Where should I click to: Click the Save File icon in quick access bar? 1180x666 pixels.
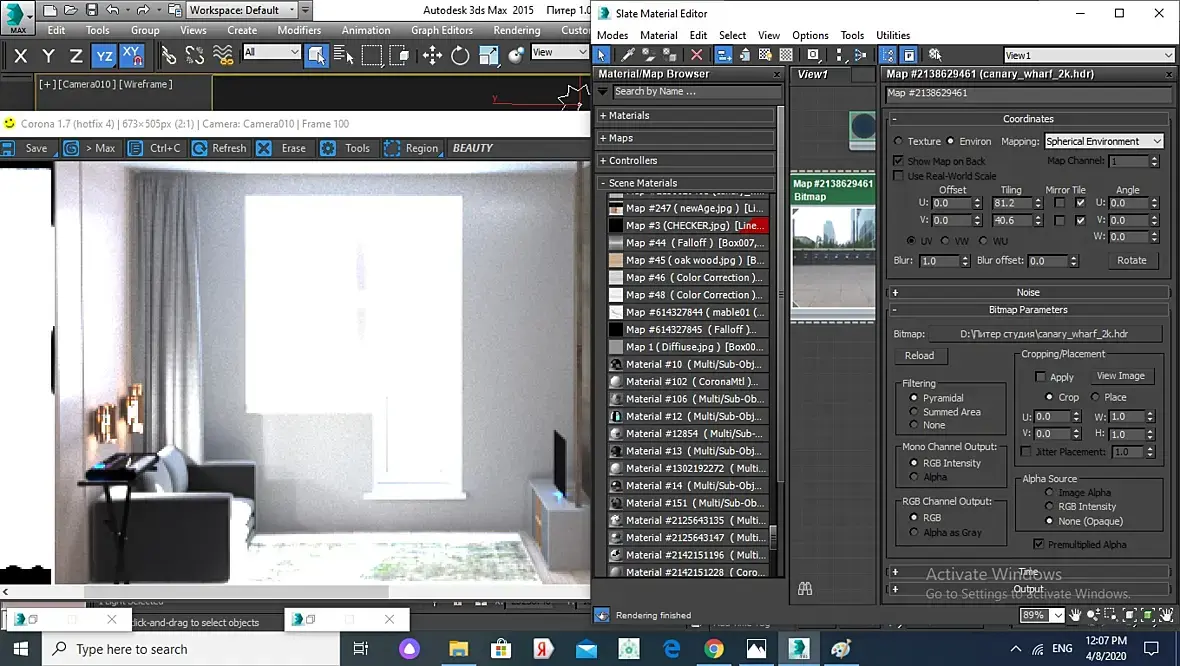point(92,10)
